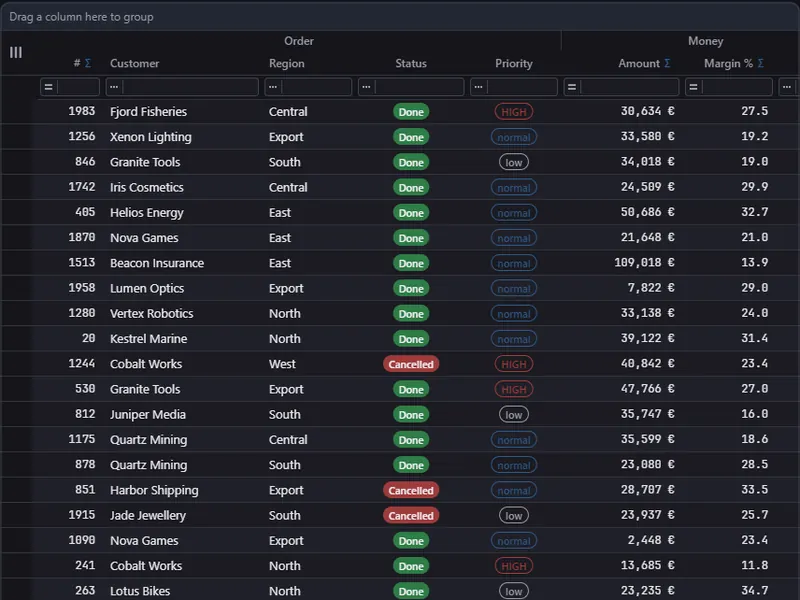
Task: Click the sigma icon beside Amount header
Action: pos(667,63)
